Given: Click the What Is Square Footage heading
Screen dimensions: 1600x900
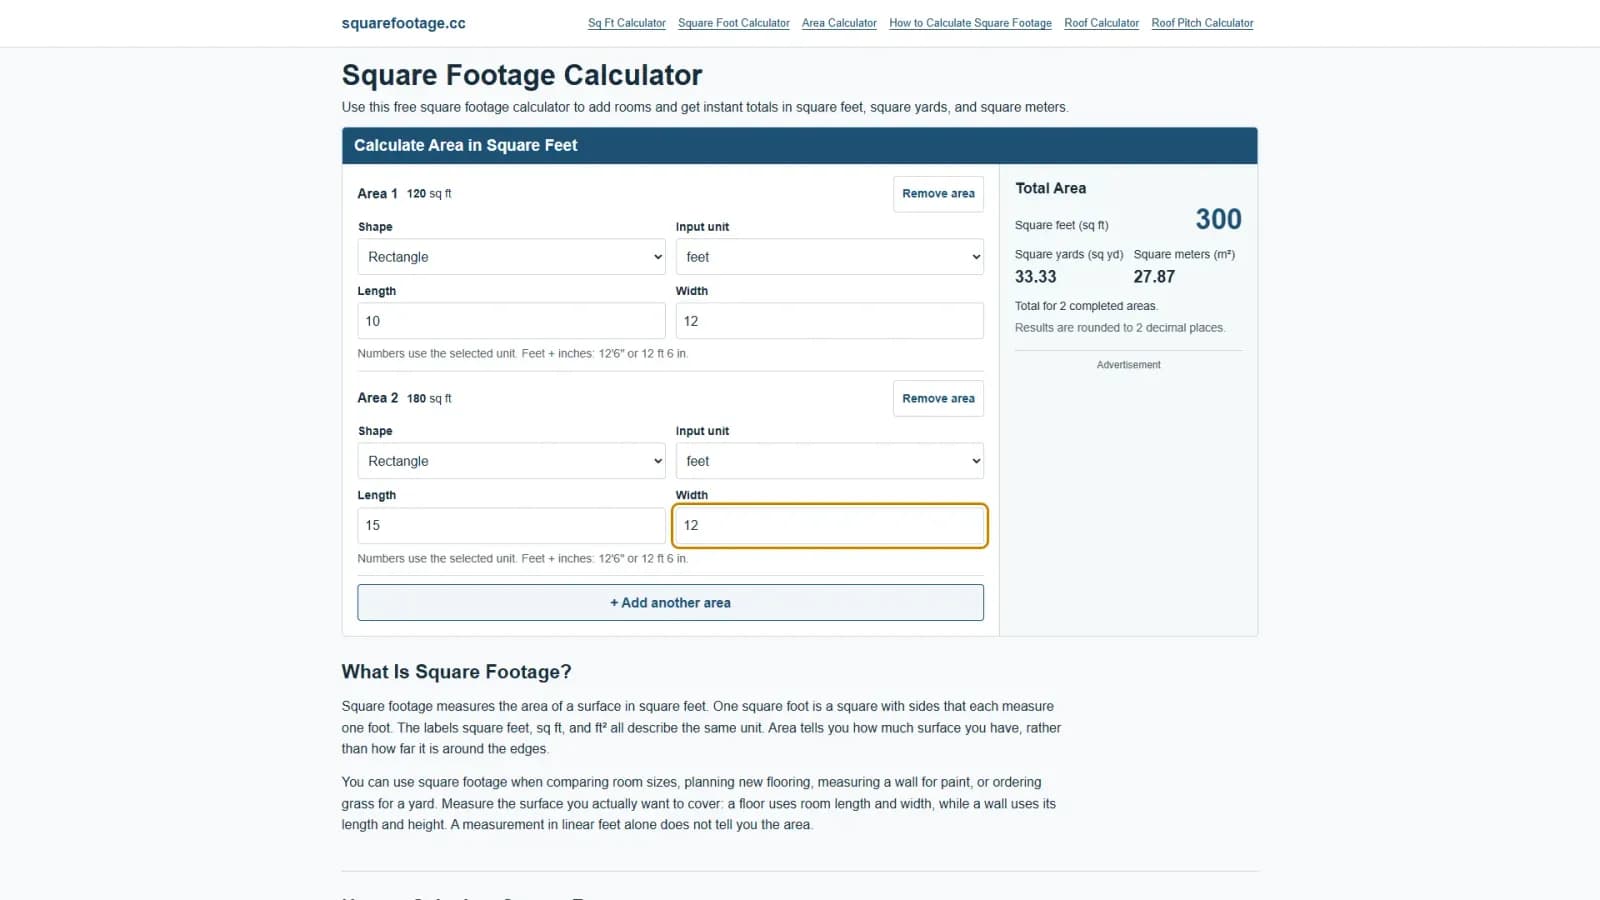Looking at the screenshot, I should (457, 672).
